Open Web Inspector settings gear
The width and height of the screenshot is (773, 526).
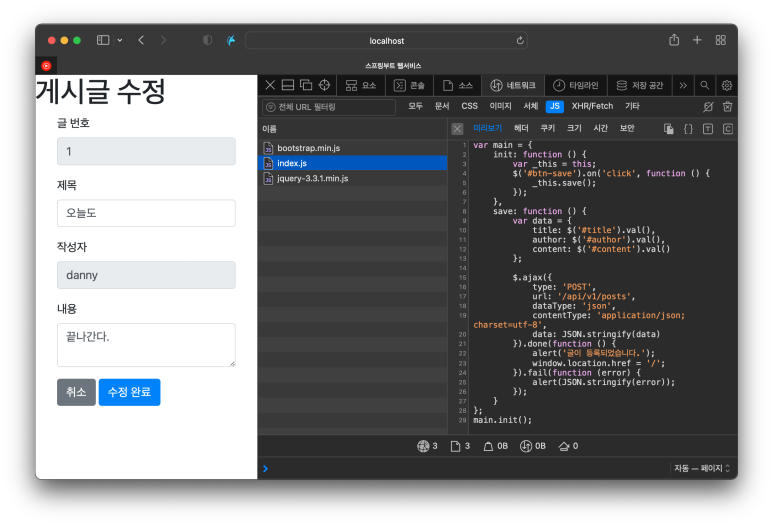click(727, 85)
